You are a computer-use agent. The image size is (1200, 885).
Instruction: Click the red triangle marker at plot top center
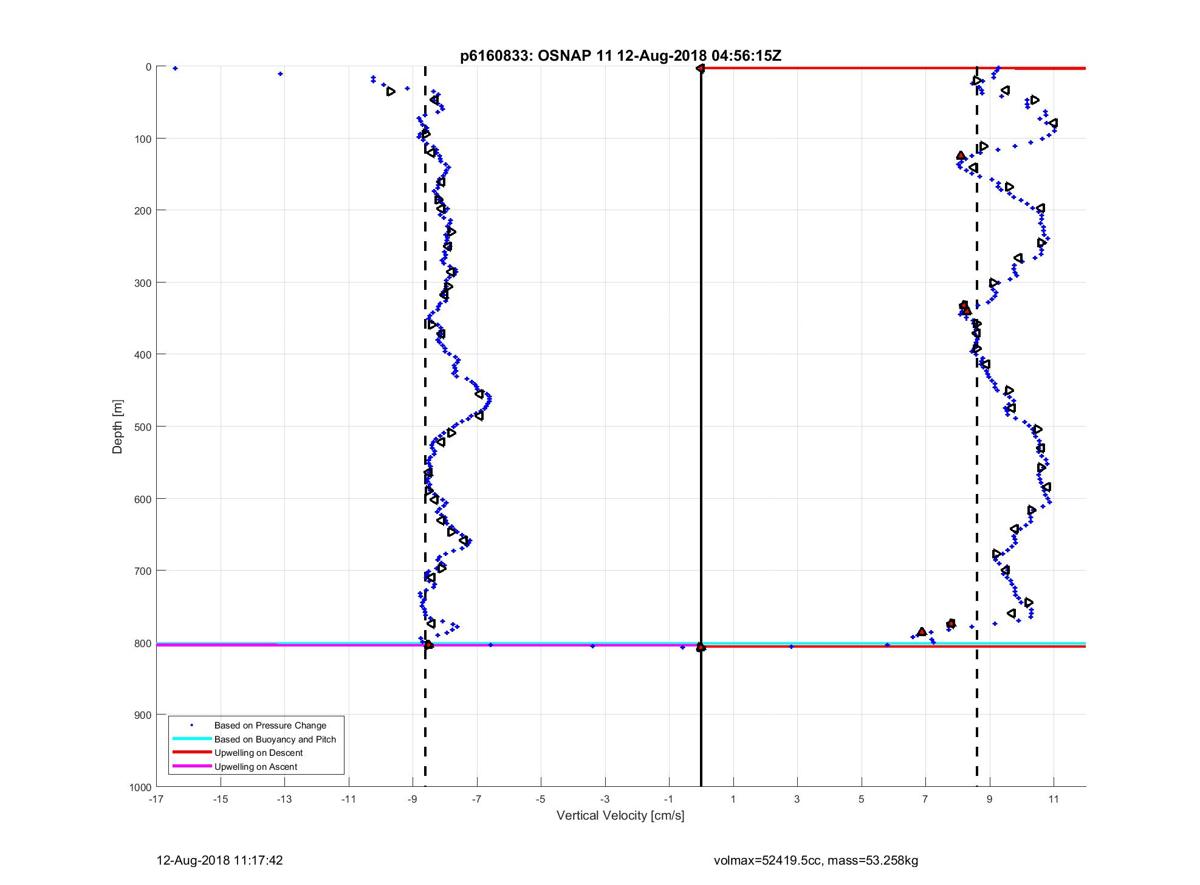pos(700,68)
